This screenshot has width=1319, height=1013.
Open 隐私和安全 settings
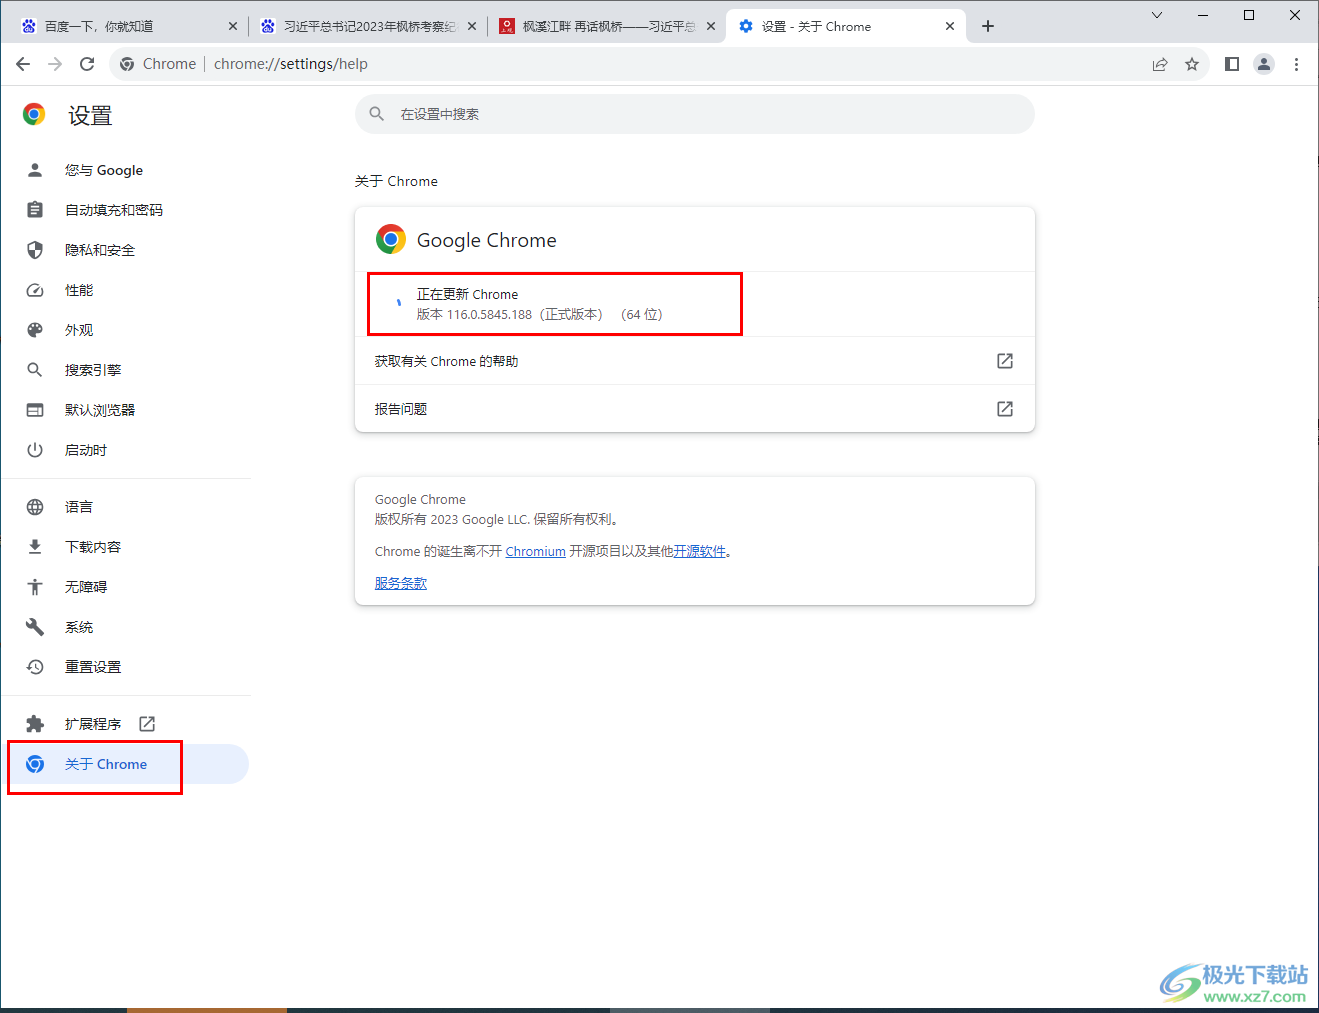click(125, 250)
